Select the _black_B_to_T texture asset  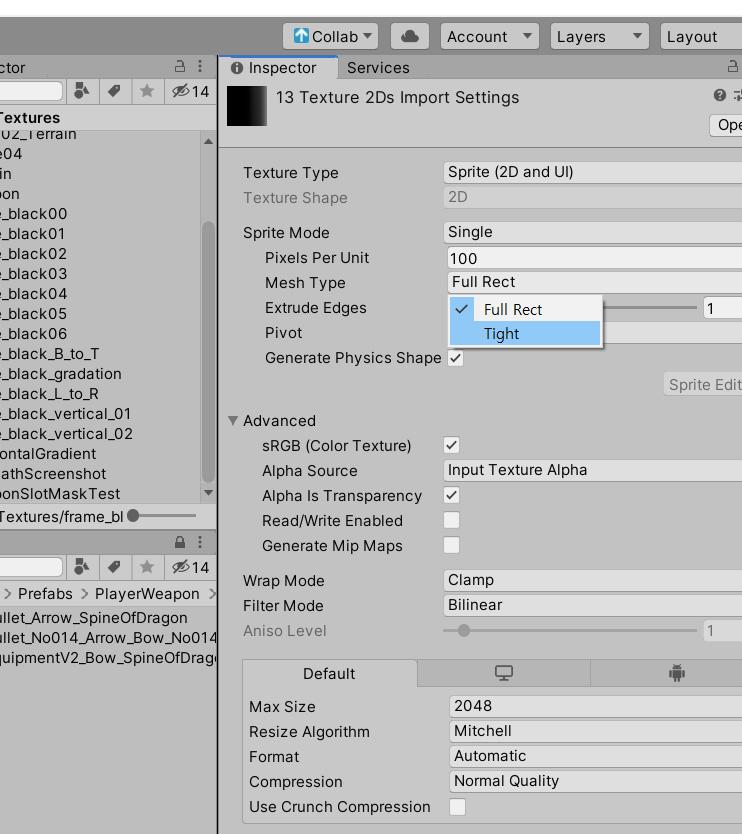tap(49, 354)
